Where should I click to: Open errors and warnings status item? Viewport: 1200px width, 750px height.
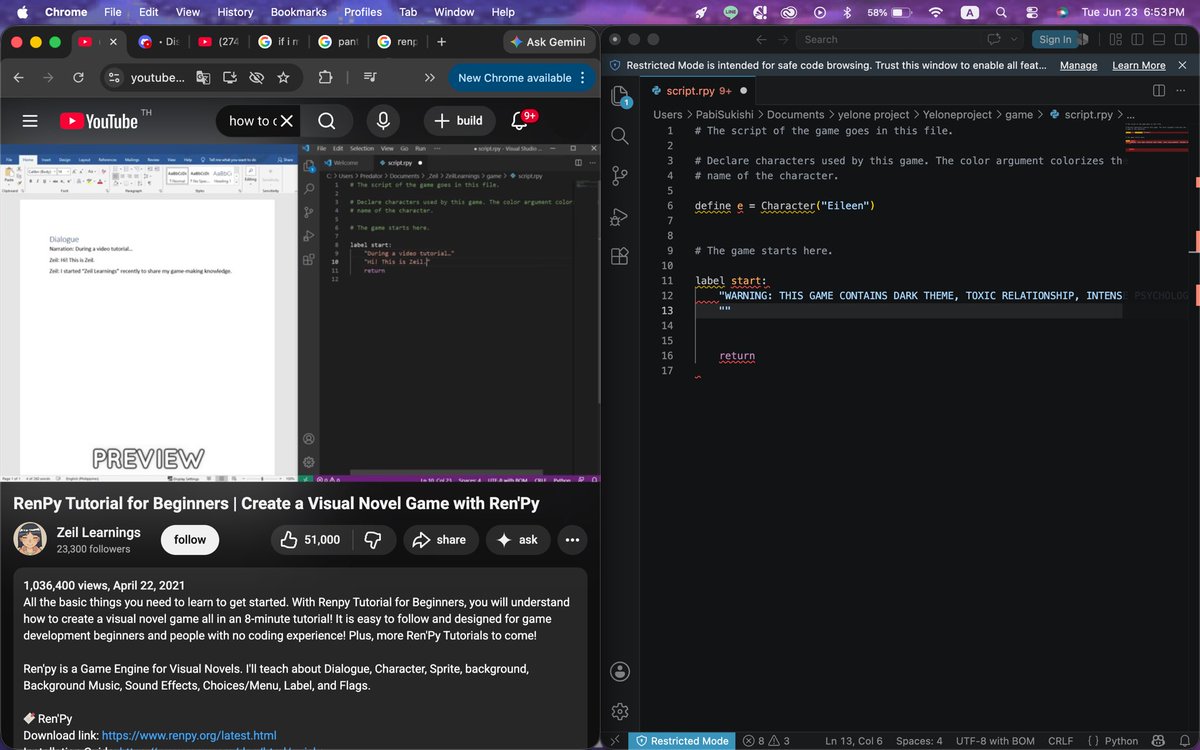[x=766, y=741]
